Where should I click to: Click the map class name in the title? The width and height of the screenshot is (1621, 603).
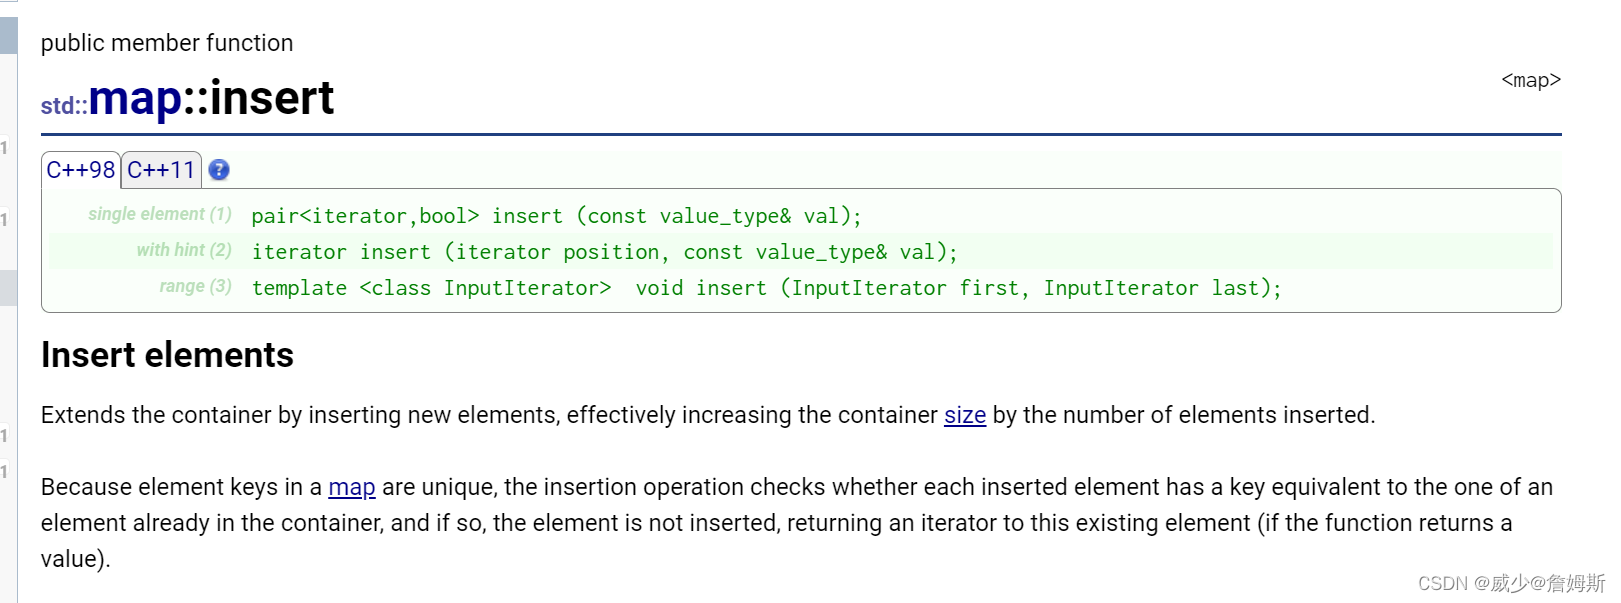(135, 98)
